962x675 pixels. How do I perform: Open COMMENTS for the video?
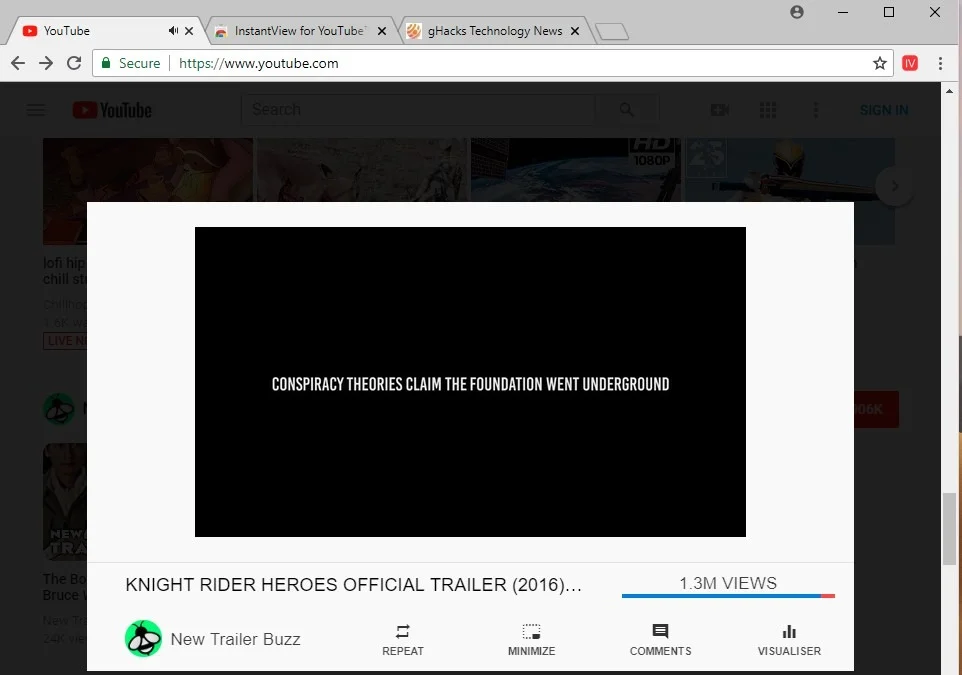coord(660,640)
